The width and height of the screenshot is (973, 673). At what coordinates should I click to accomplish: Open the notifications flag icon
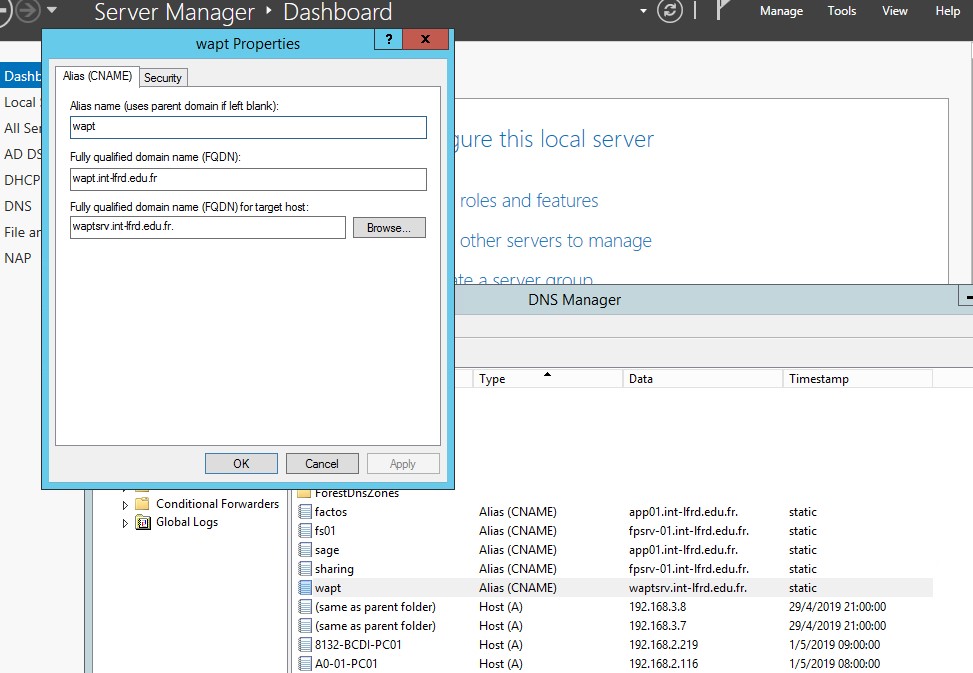point(724,11)
